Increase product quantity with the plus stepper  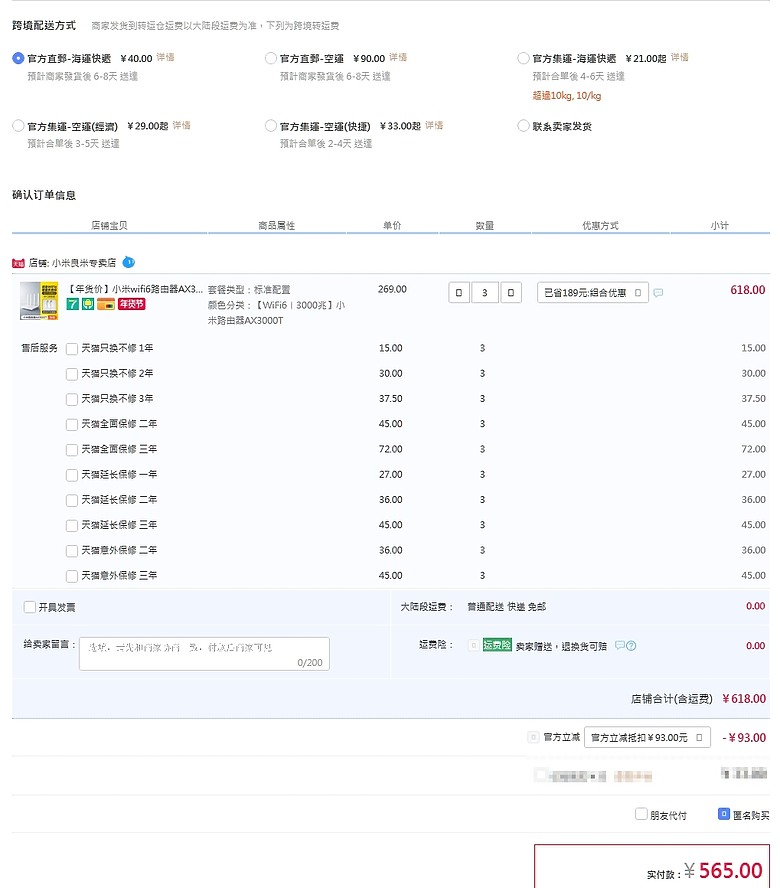tap(511, 293)
